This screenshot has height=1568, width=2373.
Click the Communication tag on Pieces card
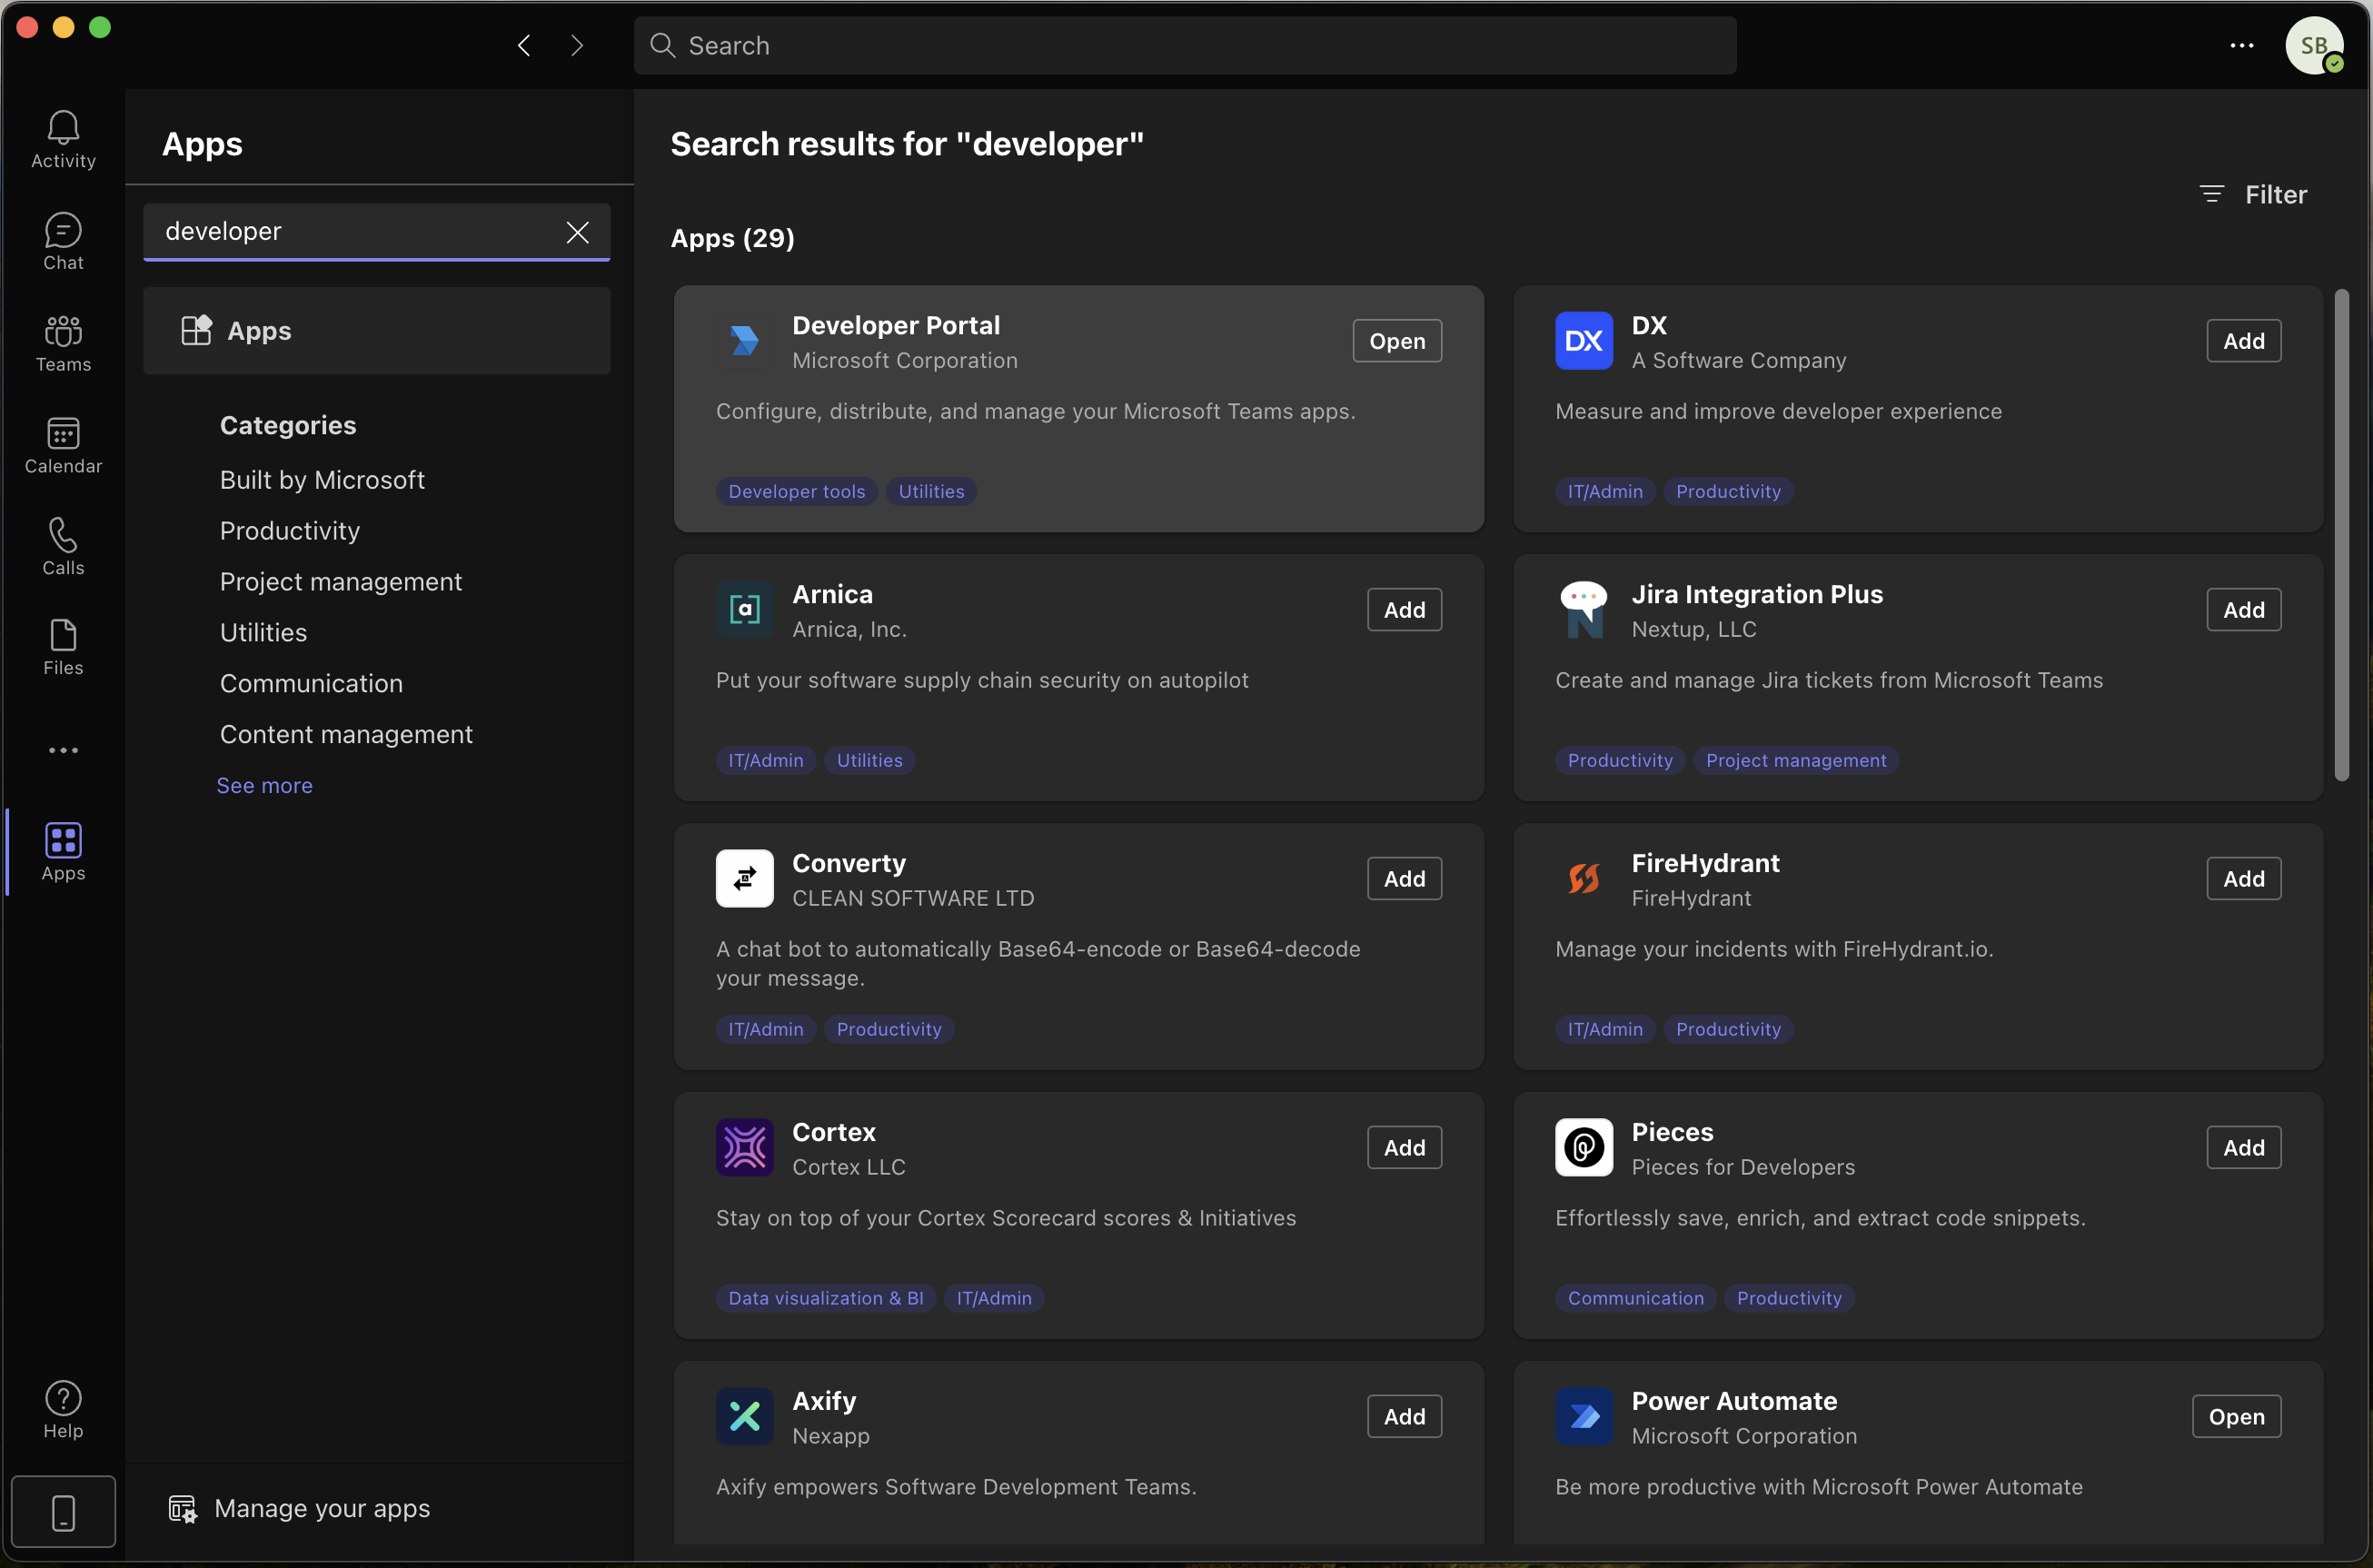(1636, 1299)
